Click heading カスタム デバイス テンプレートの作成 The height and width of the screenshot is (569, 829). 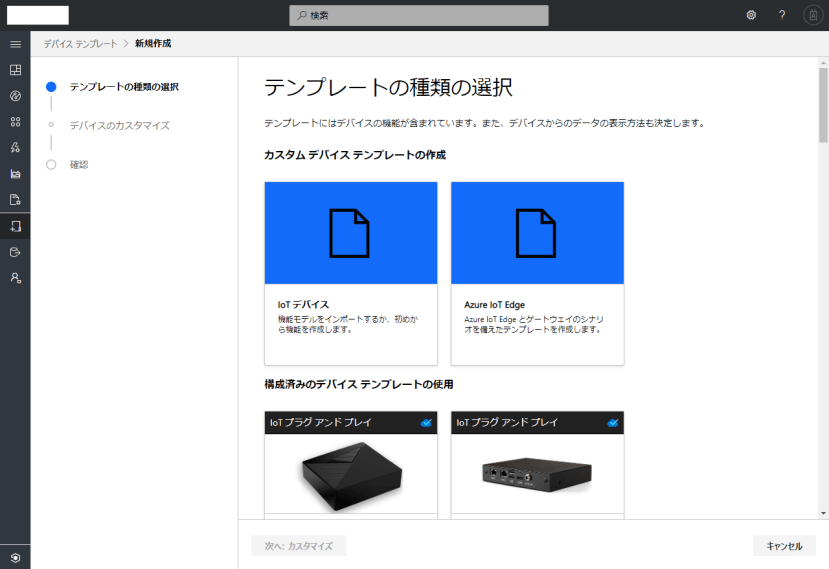355,155
